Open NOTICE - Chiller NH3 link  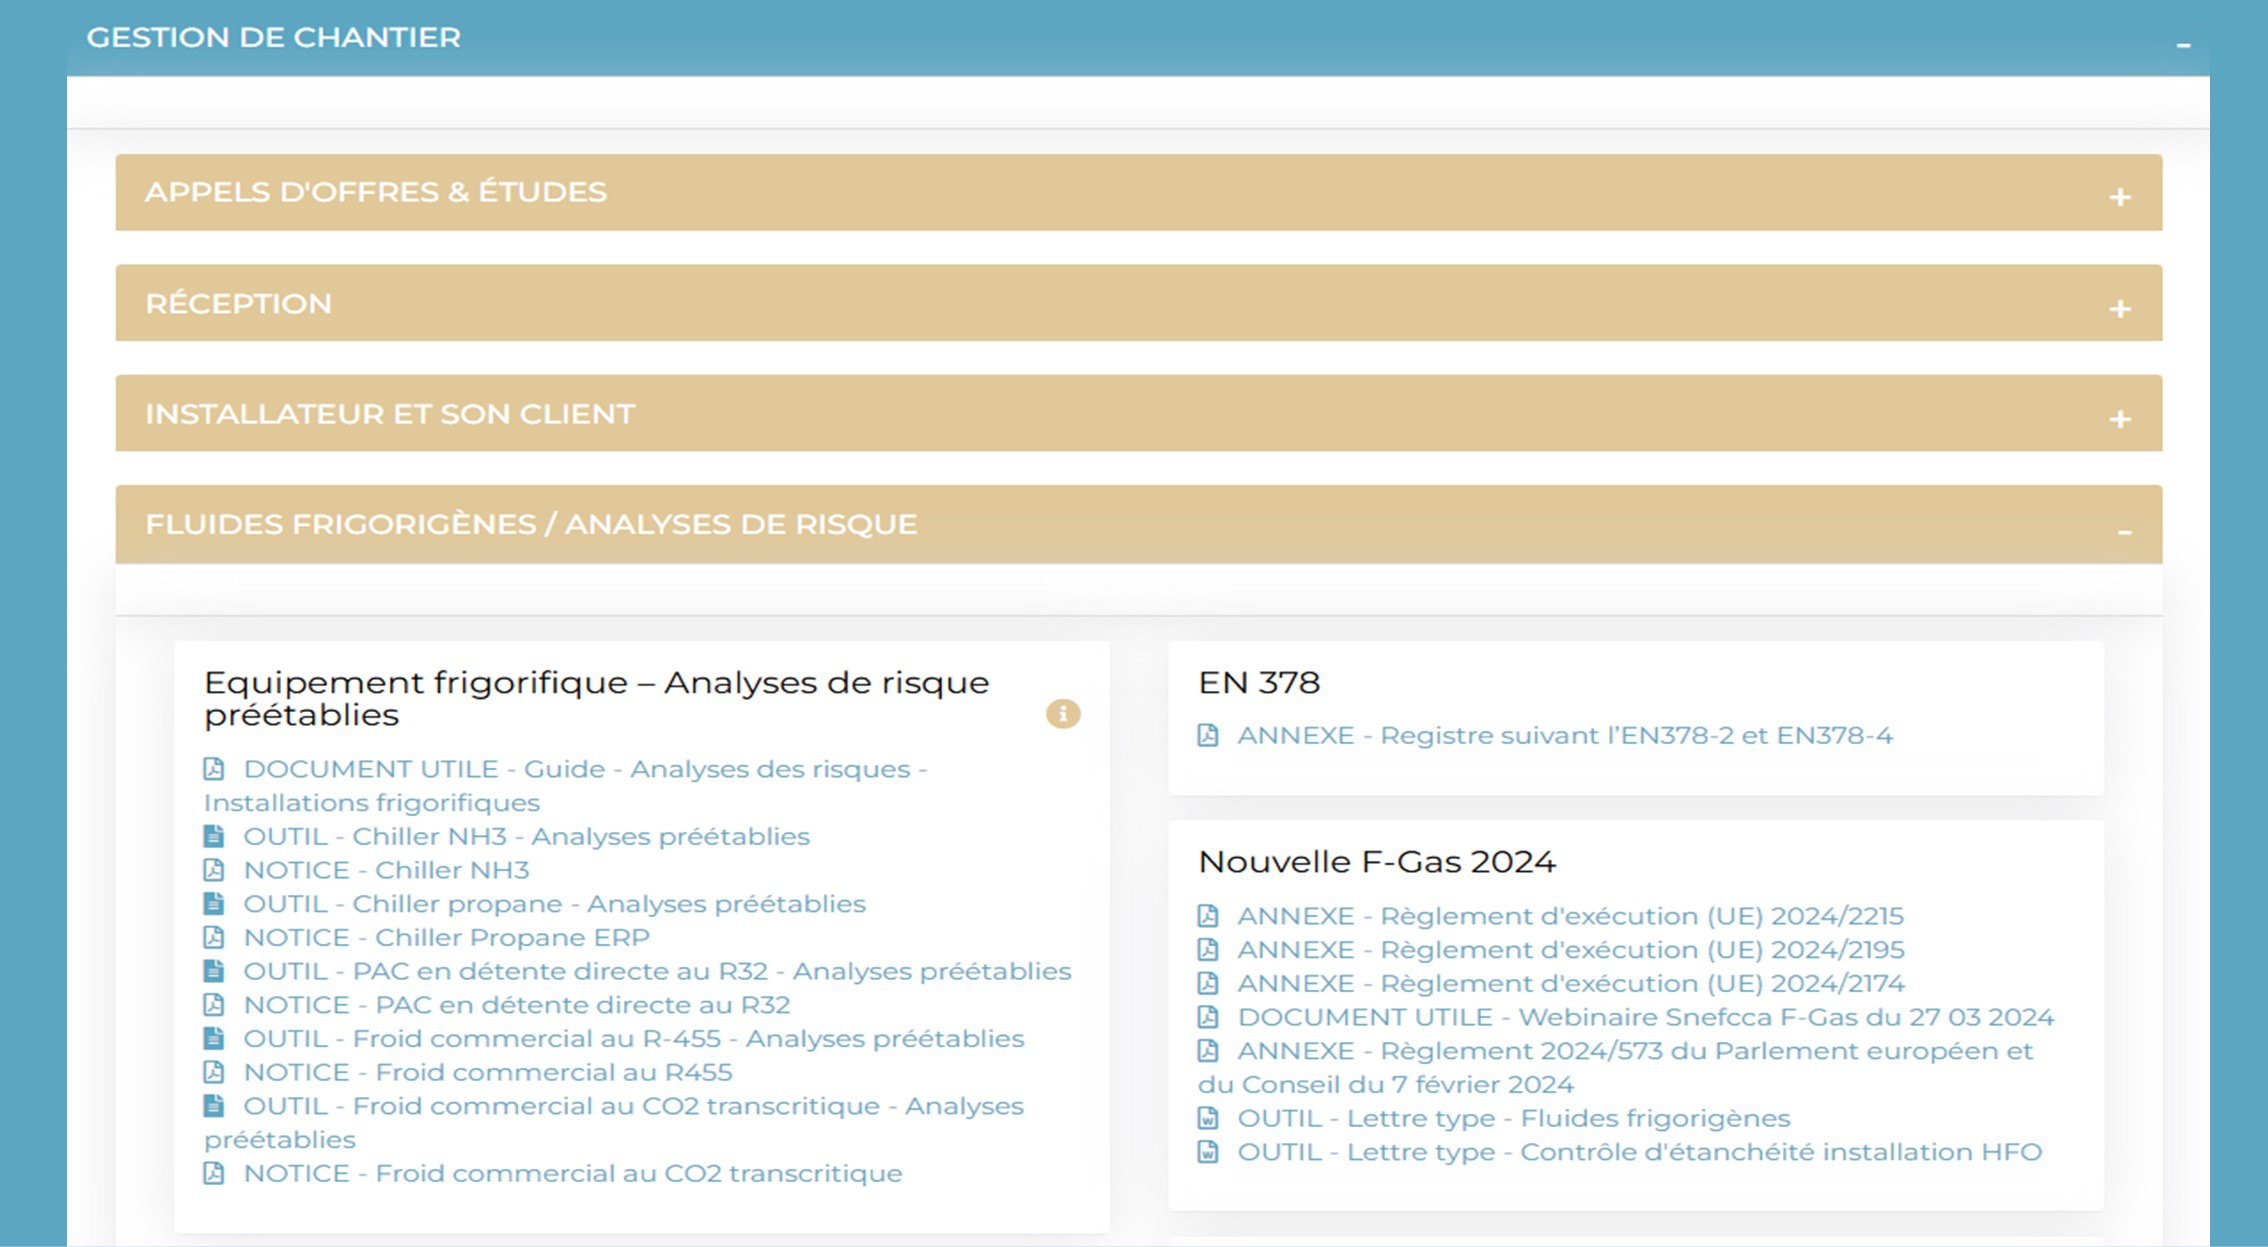pyautogui.click(x=387, y=870)
